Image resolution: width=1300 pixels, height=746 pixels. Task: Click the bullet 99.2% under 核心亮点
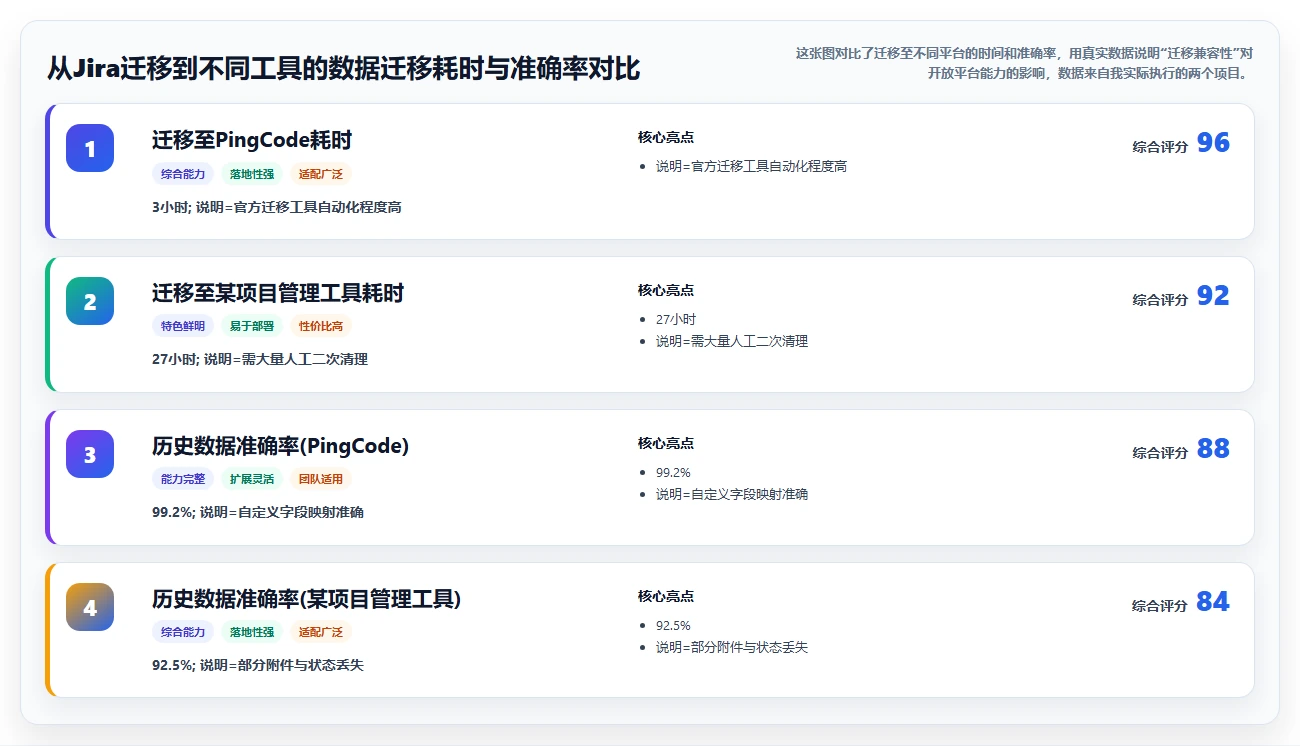pos(673,472)
